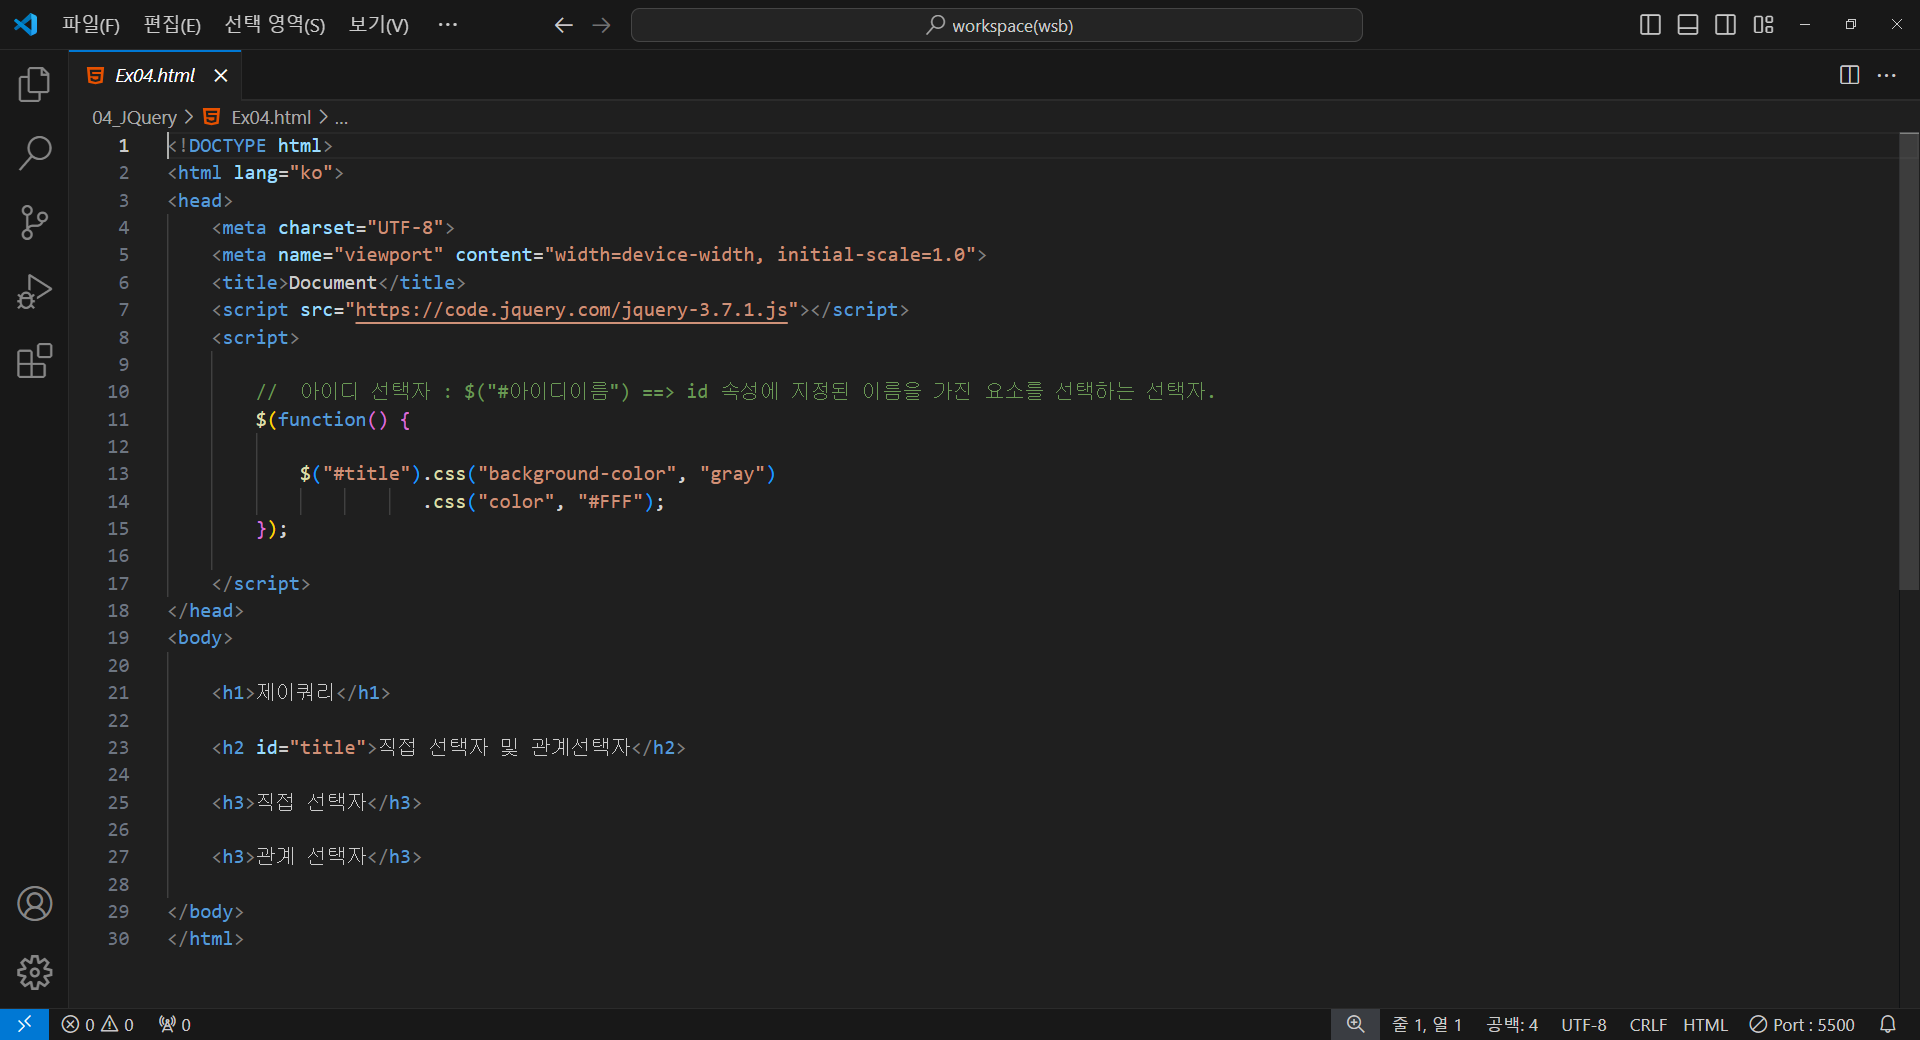
Task: Open the 파일(F) menu
Action: pos(91,25)
